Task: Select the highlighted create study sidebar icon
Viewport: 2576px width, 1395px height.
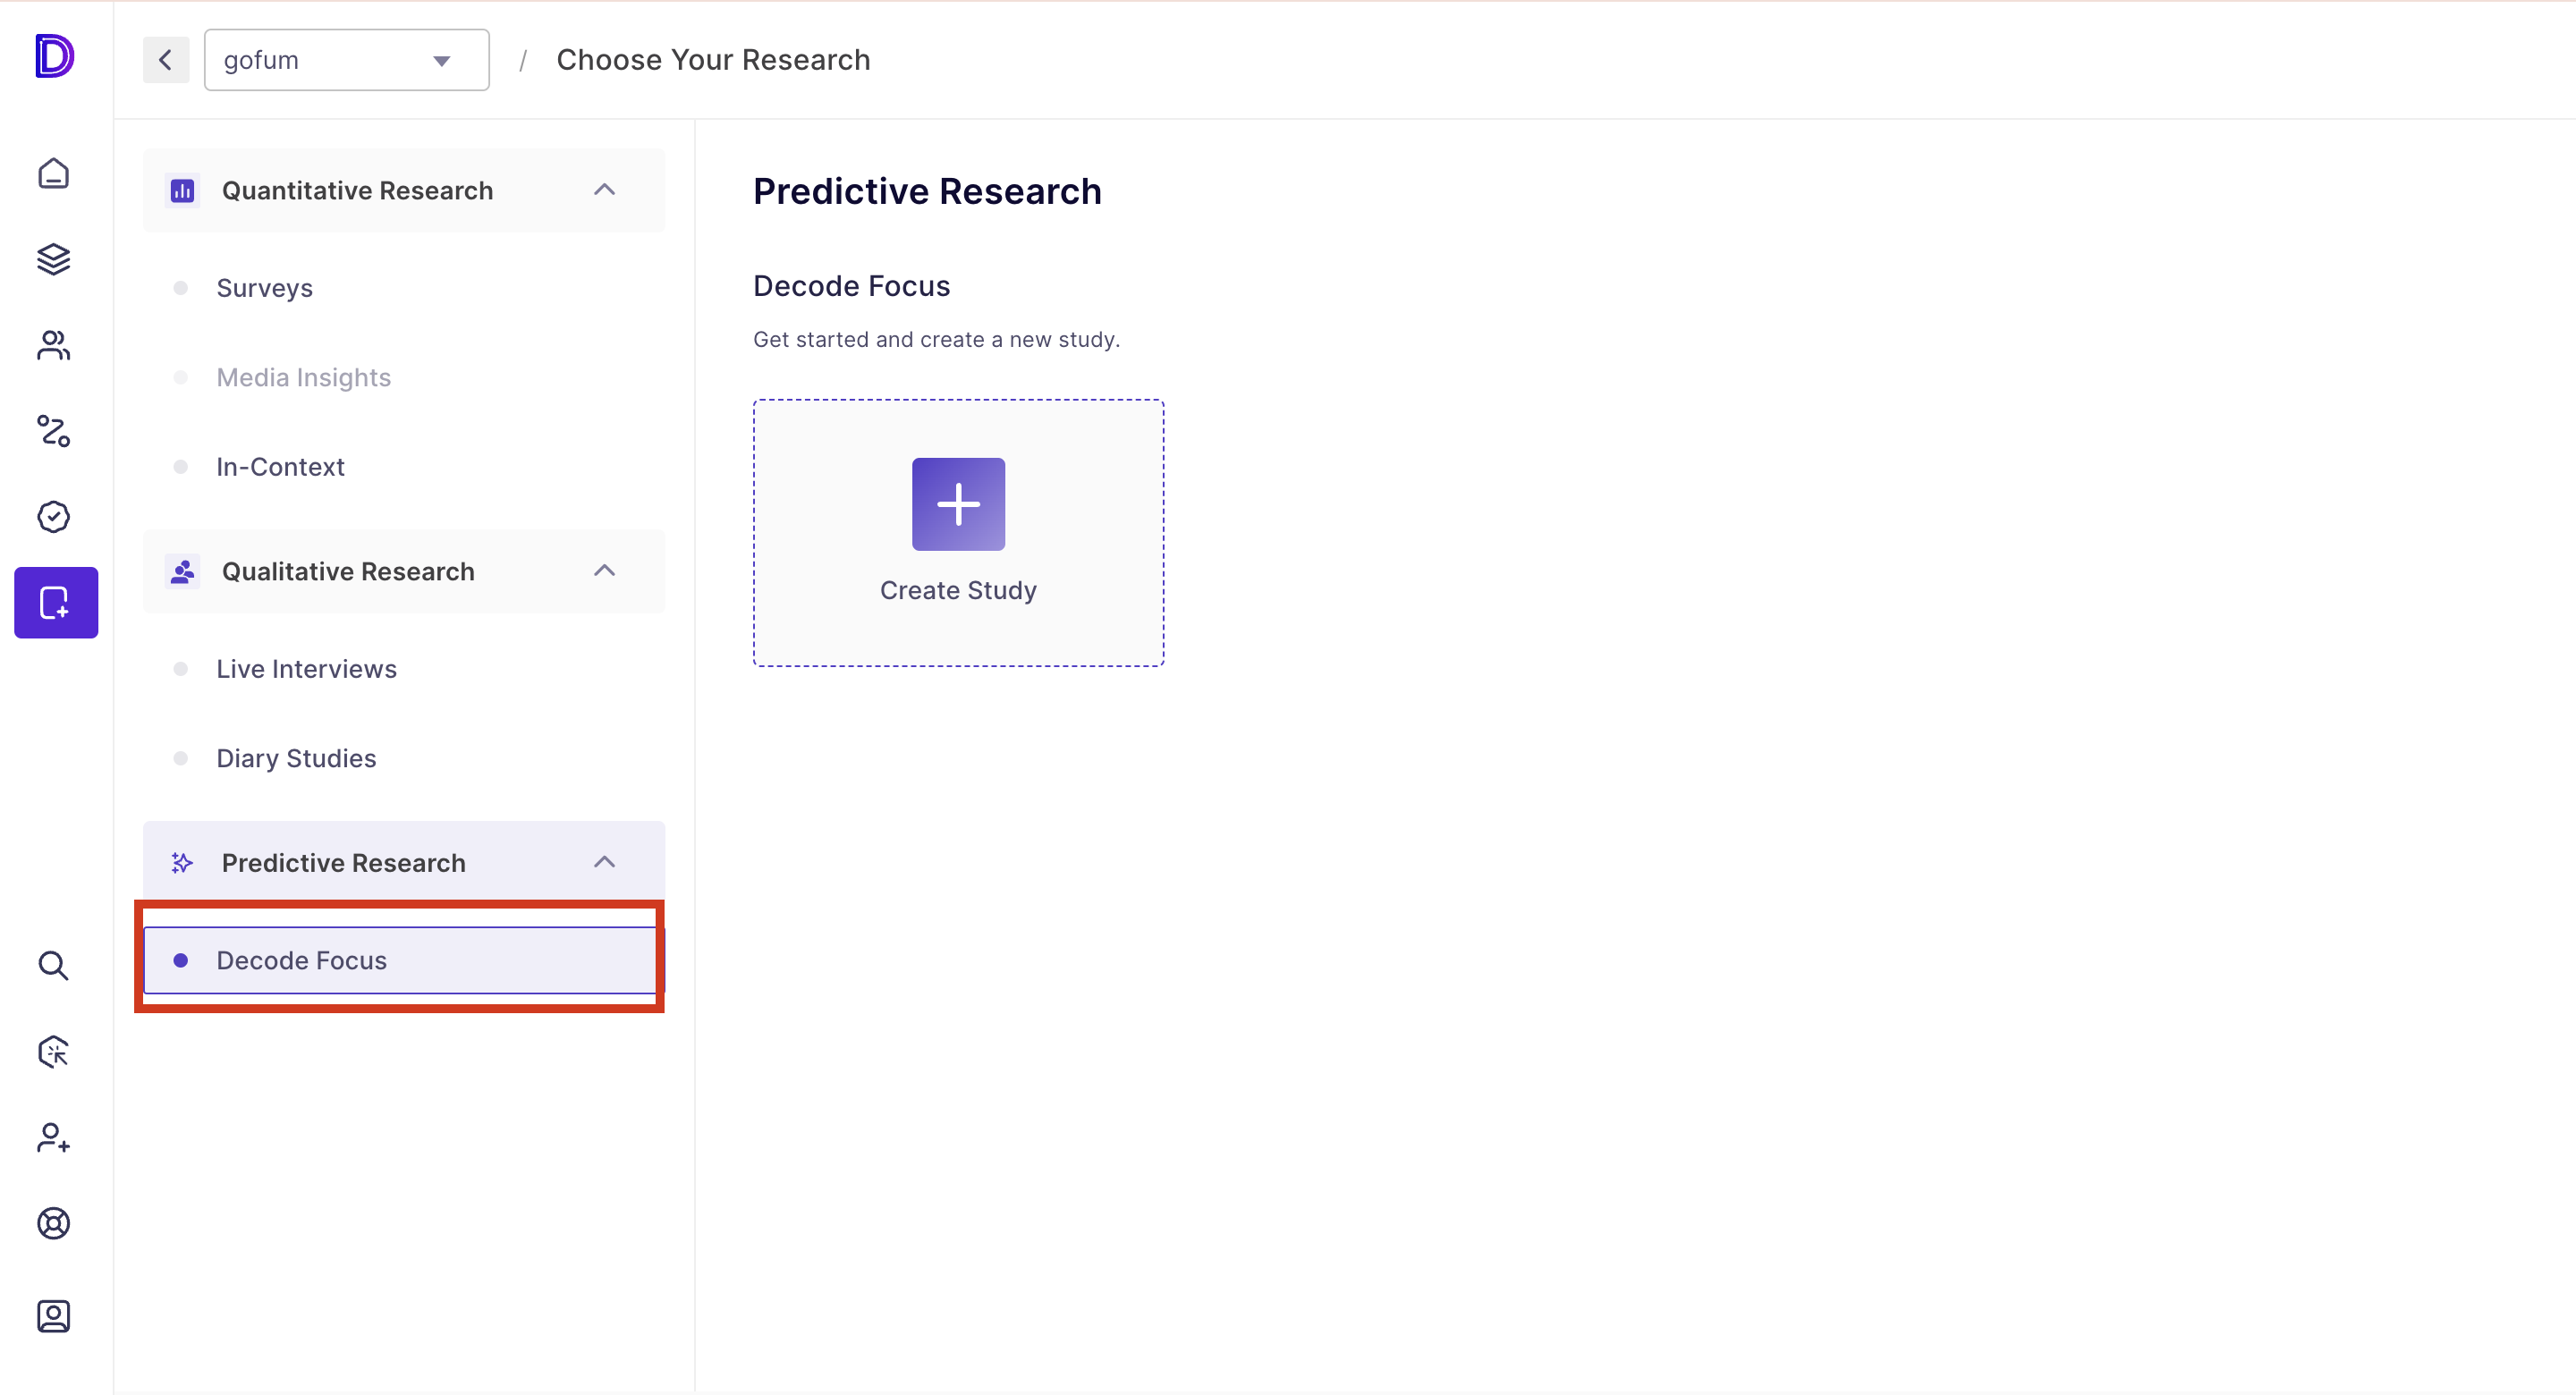Action: click(x=56, y=602)
